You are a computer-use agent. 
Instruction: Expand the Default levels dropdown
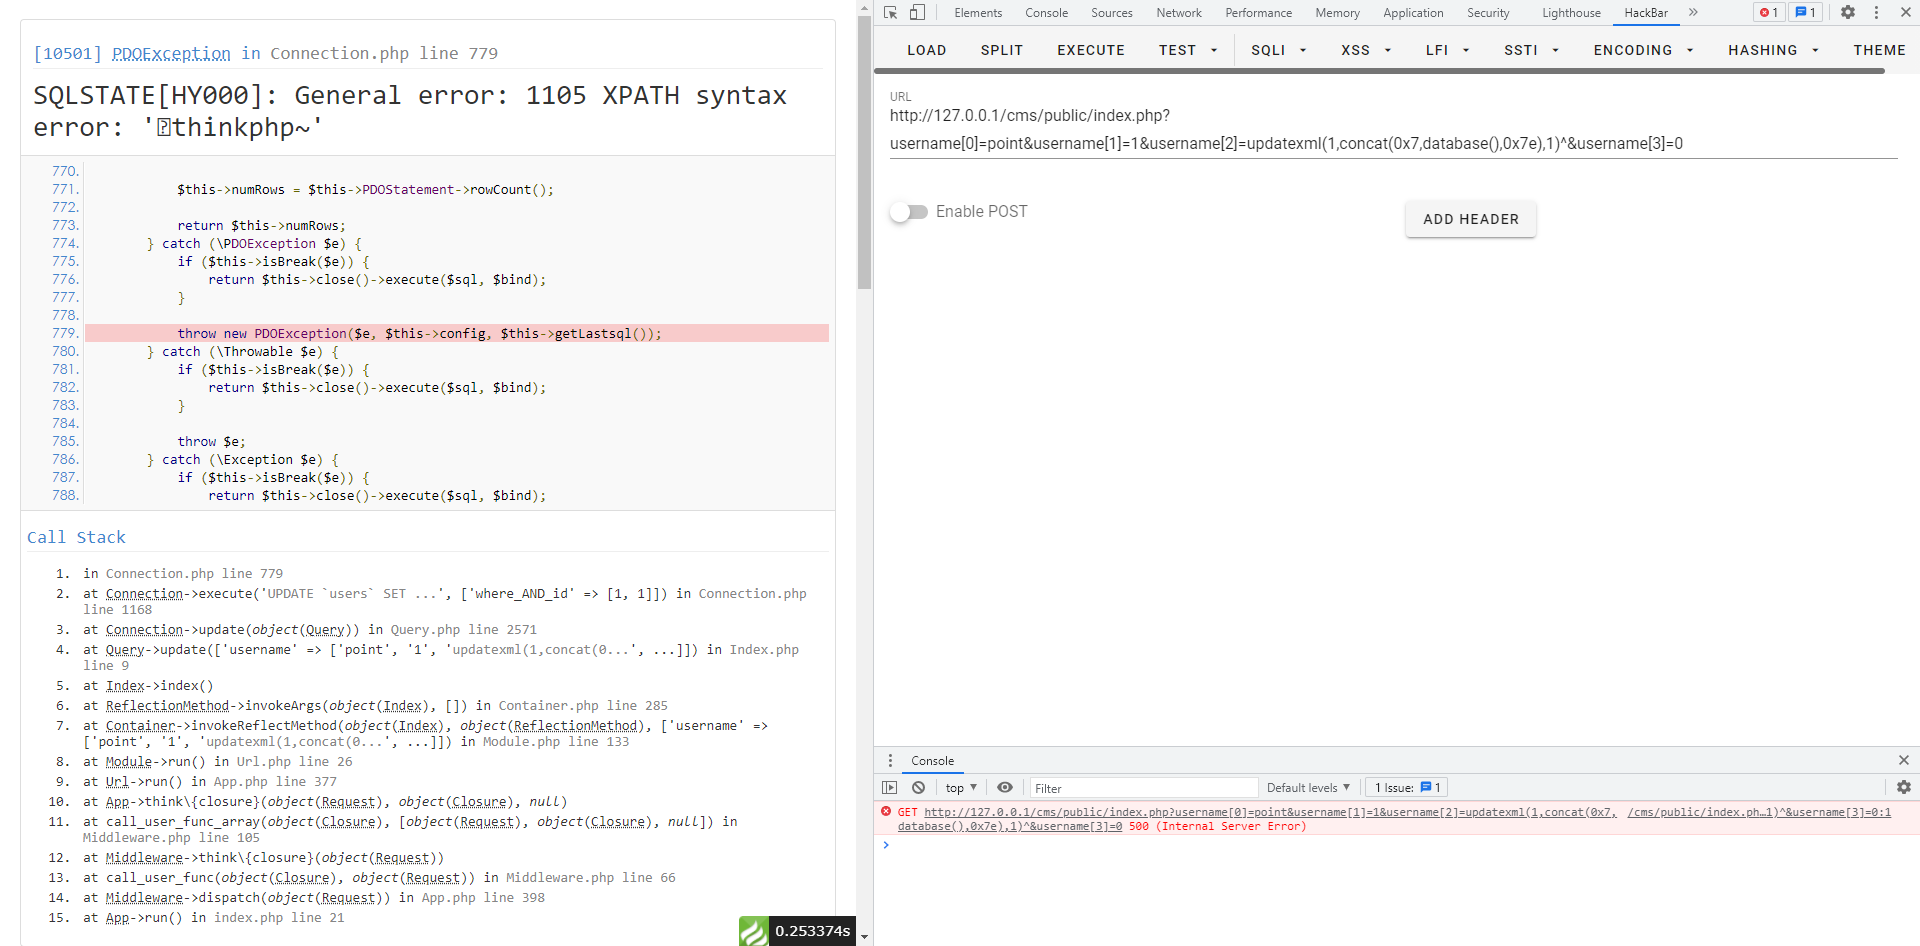coord(1307,787)
